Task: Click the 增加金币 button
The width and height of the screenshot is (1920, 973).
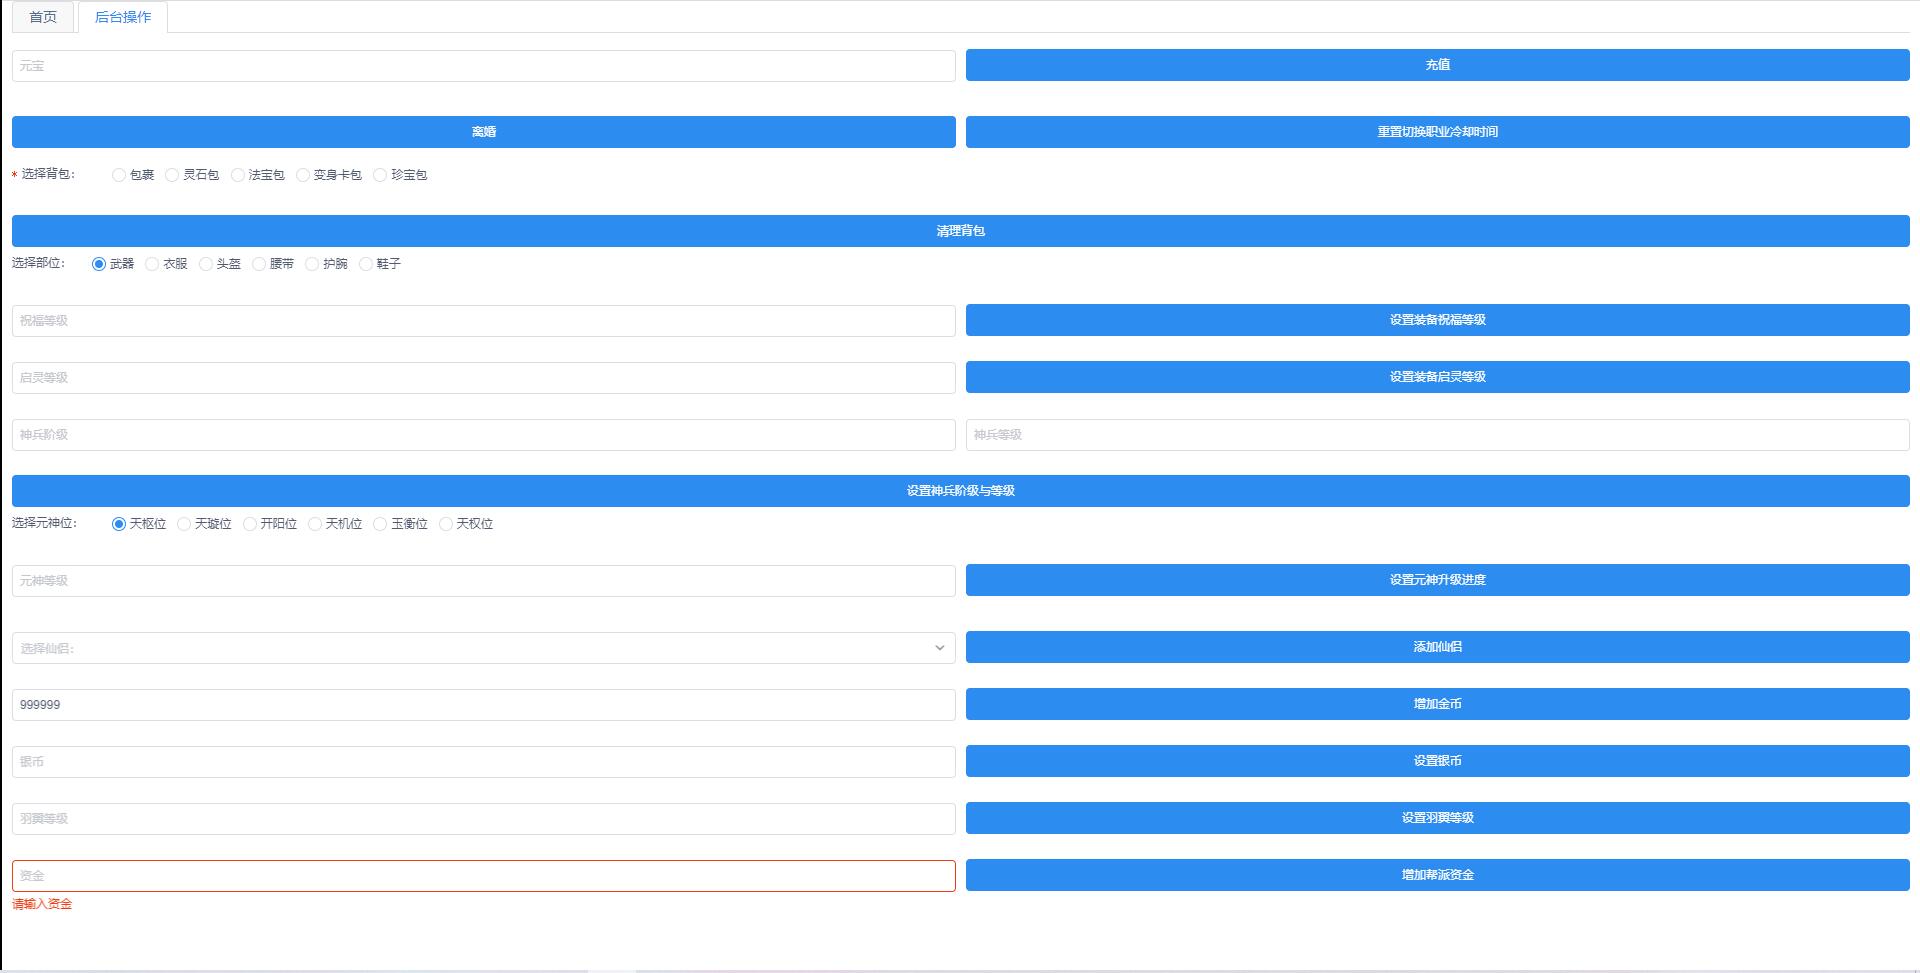Action: (x=1437, y=704)
